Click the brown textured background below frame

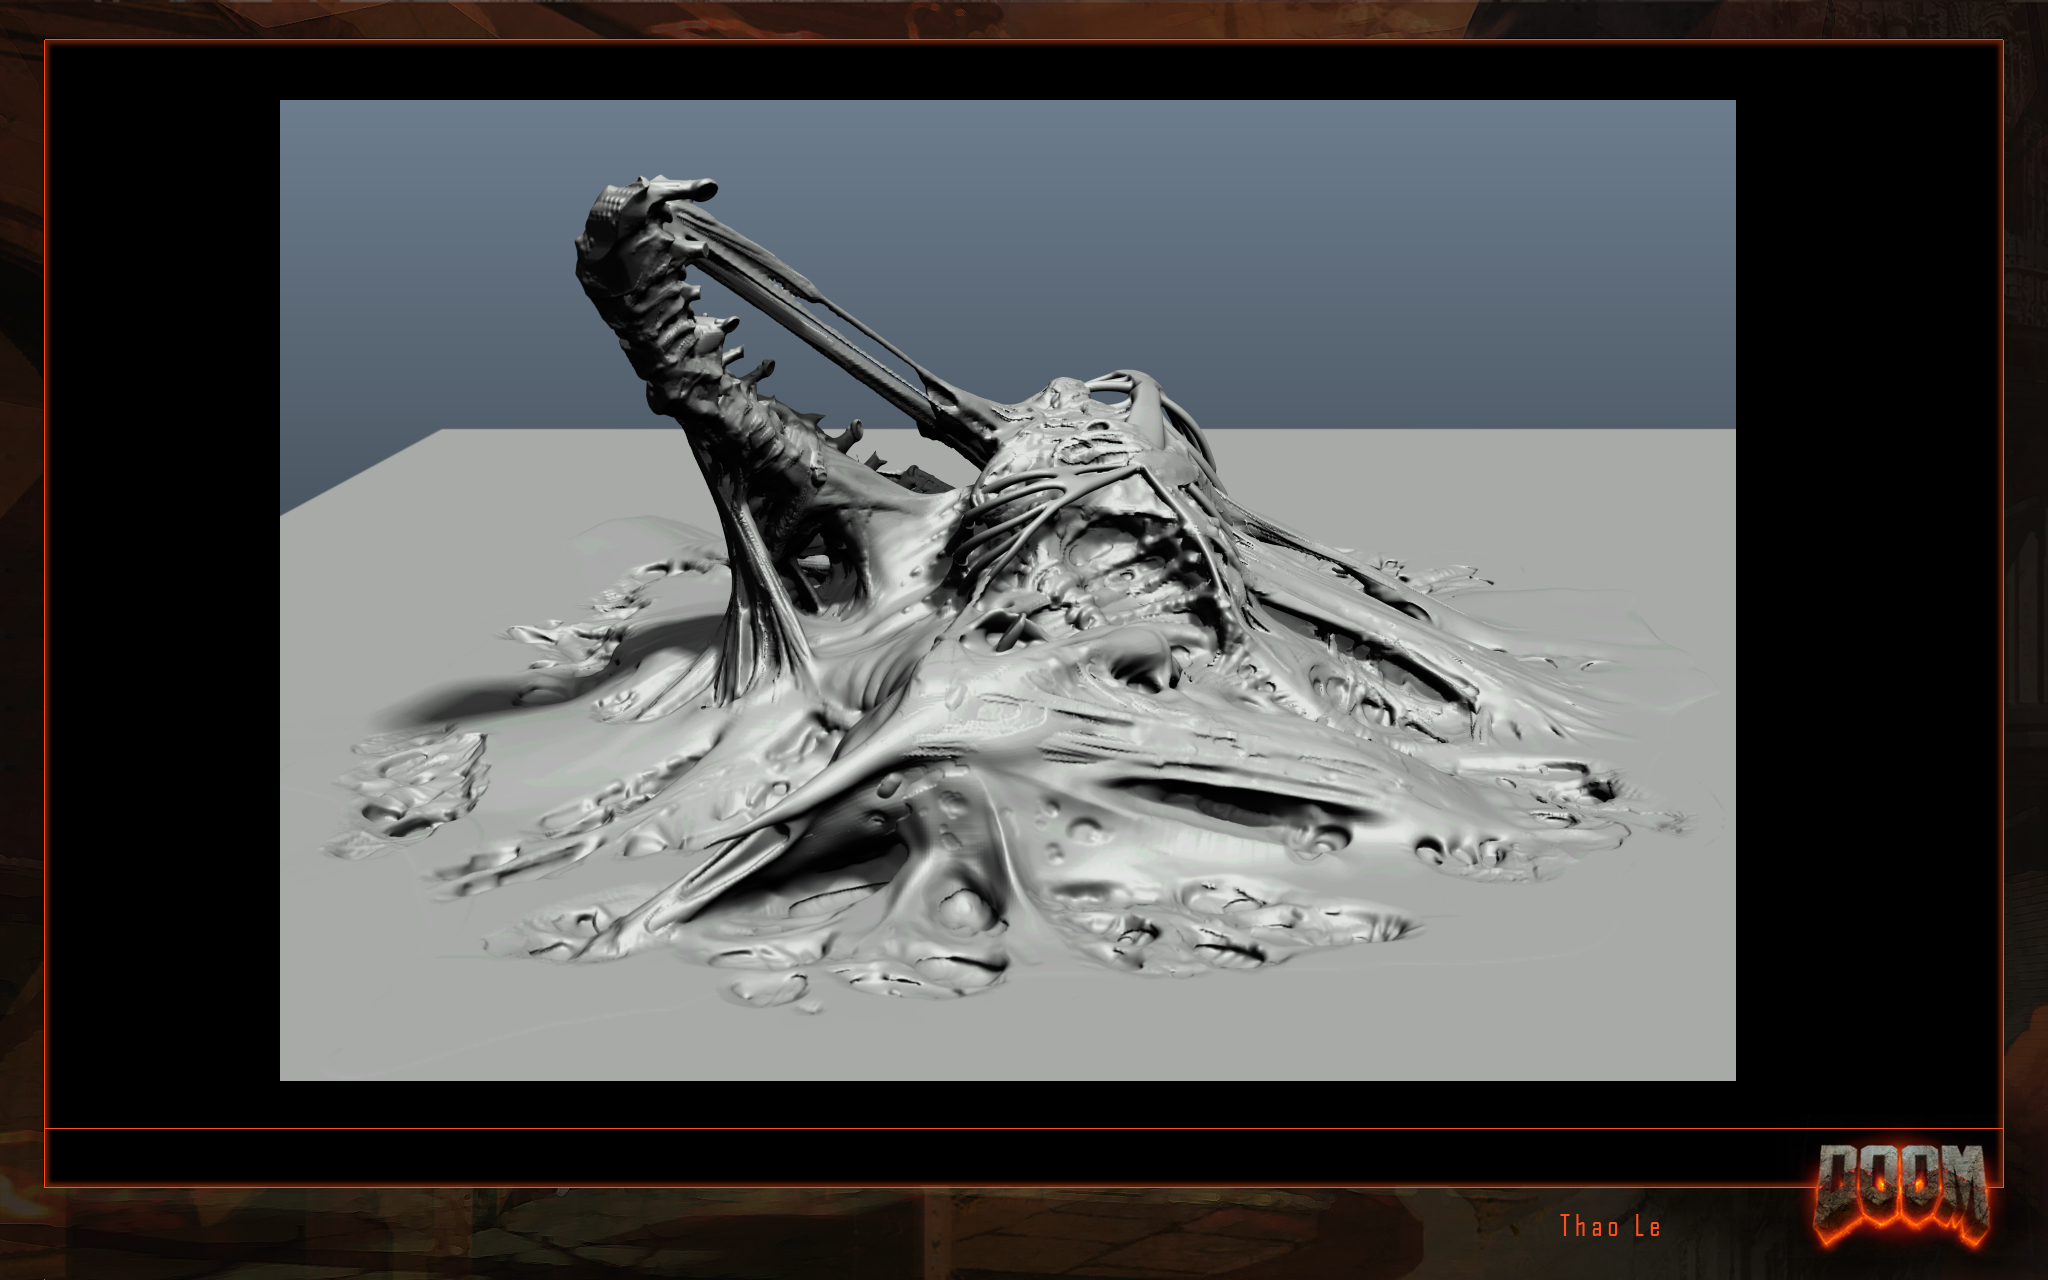click(800, 1235)
